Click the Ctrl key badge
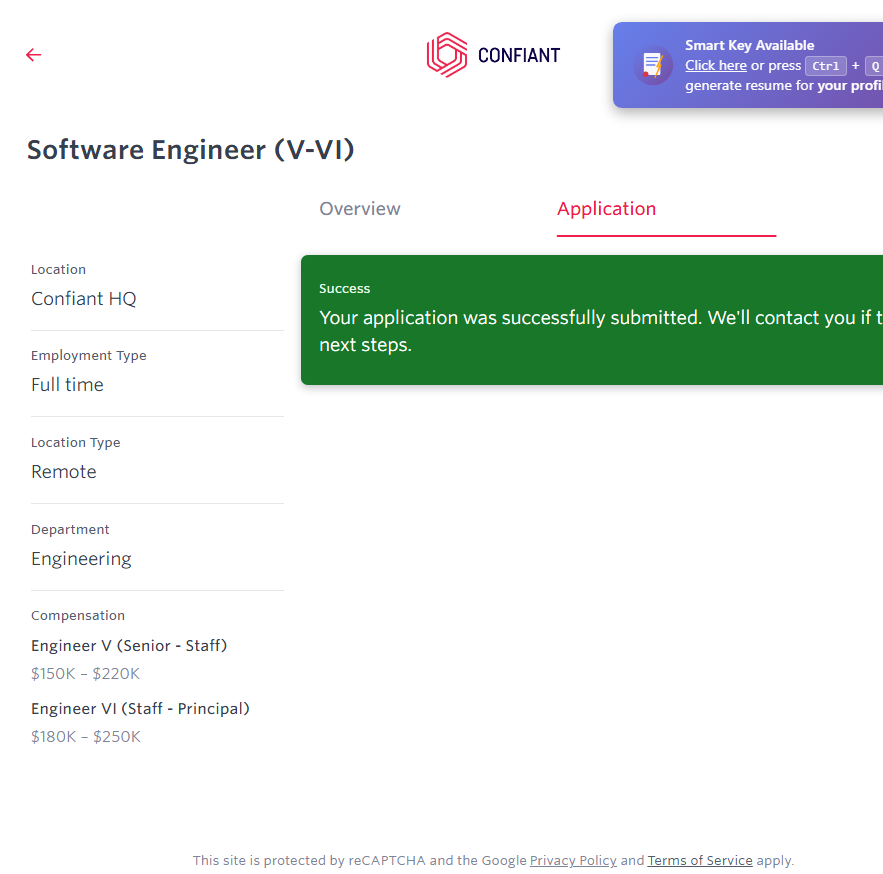The image size is (883, 874). tap(826, 66)
